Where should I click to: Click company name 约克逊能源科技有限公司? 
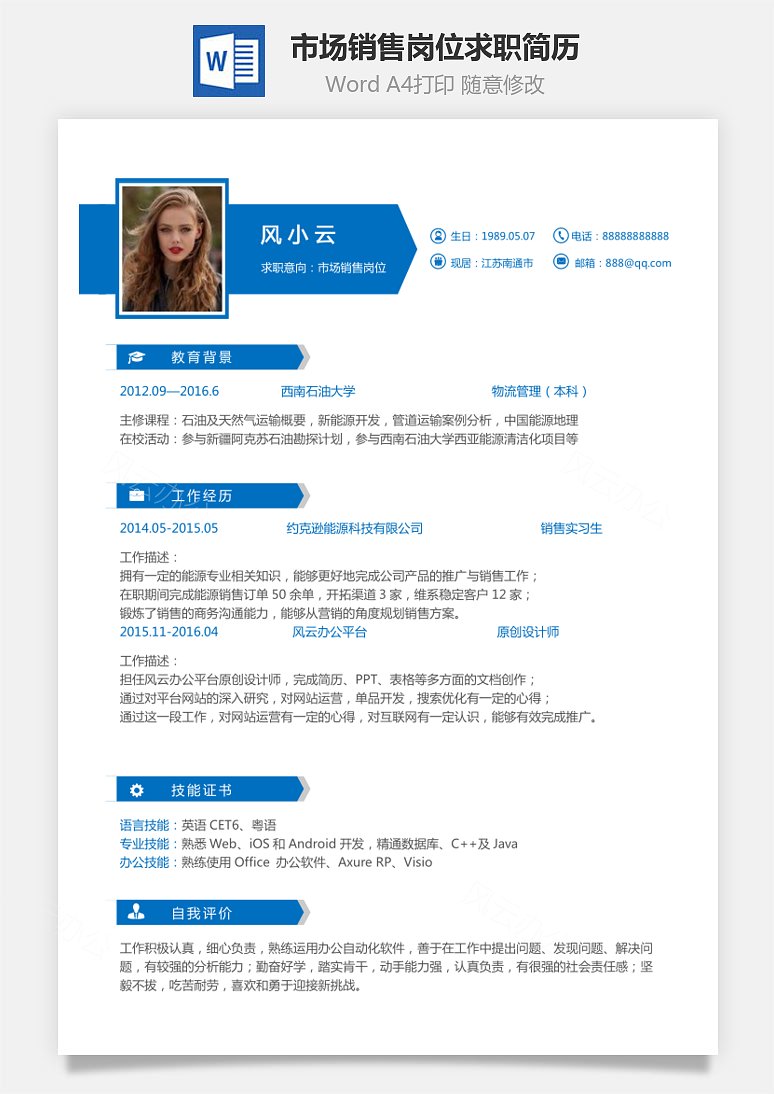click(355, 528)
